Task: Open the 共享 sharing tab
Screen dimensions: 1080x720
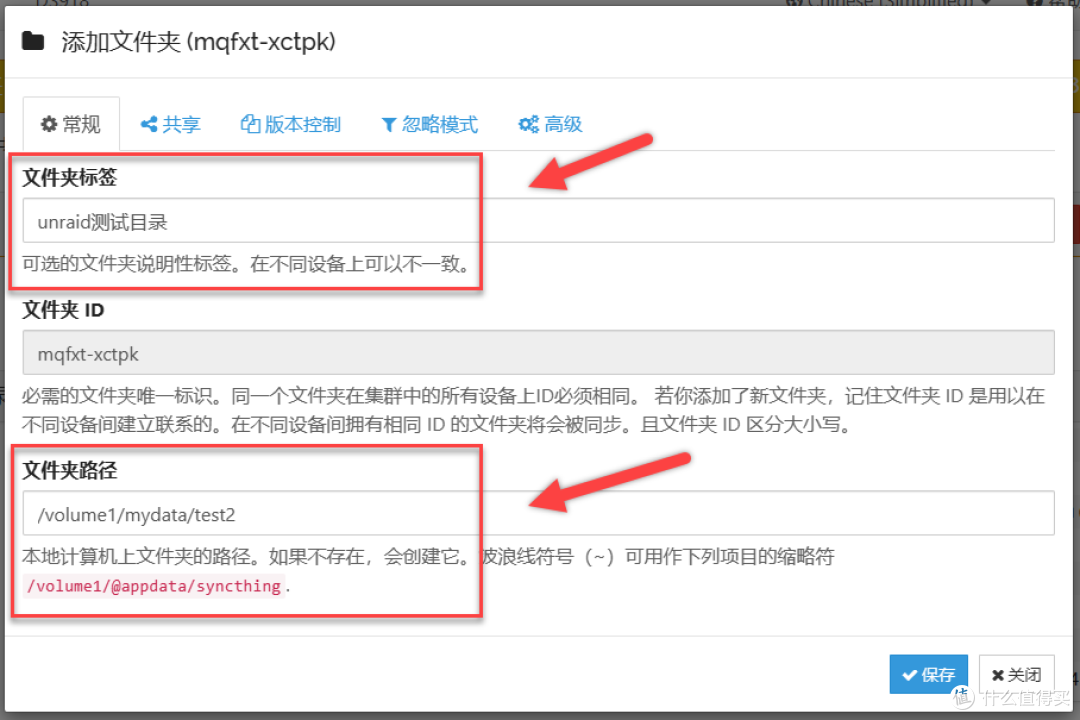Action: tap(170, 124)
